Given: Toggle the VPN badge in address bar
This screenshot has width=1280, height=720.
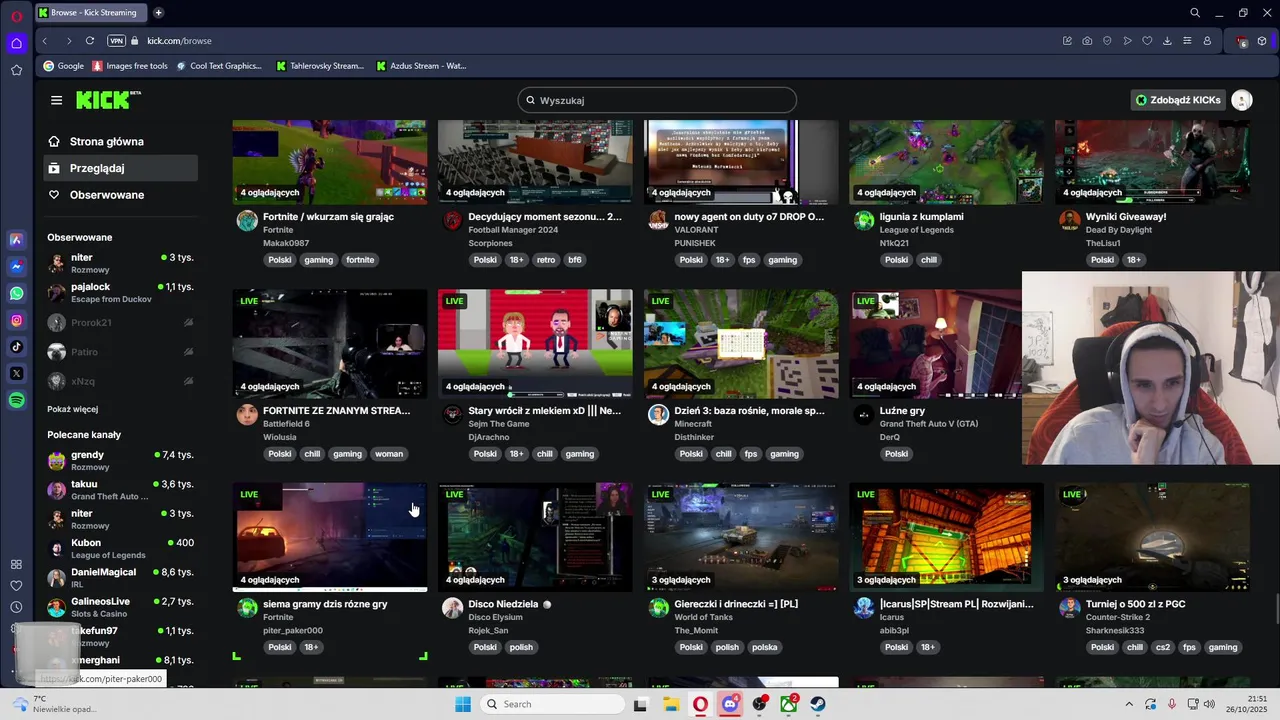Looking at the screenshot, I should 117,41.
